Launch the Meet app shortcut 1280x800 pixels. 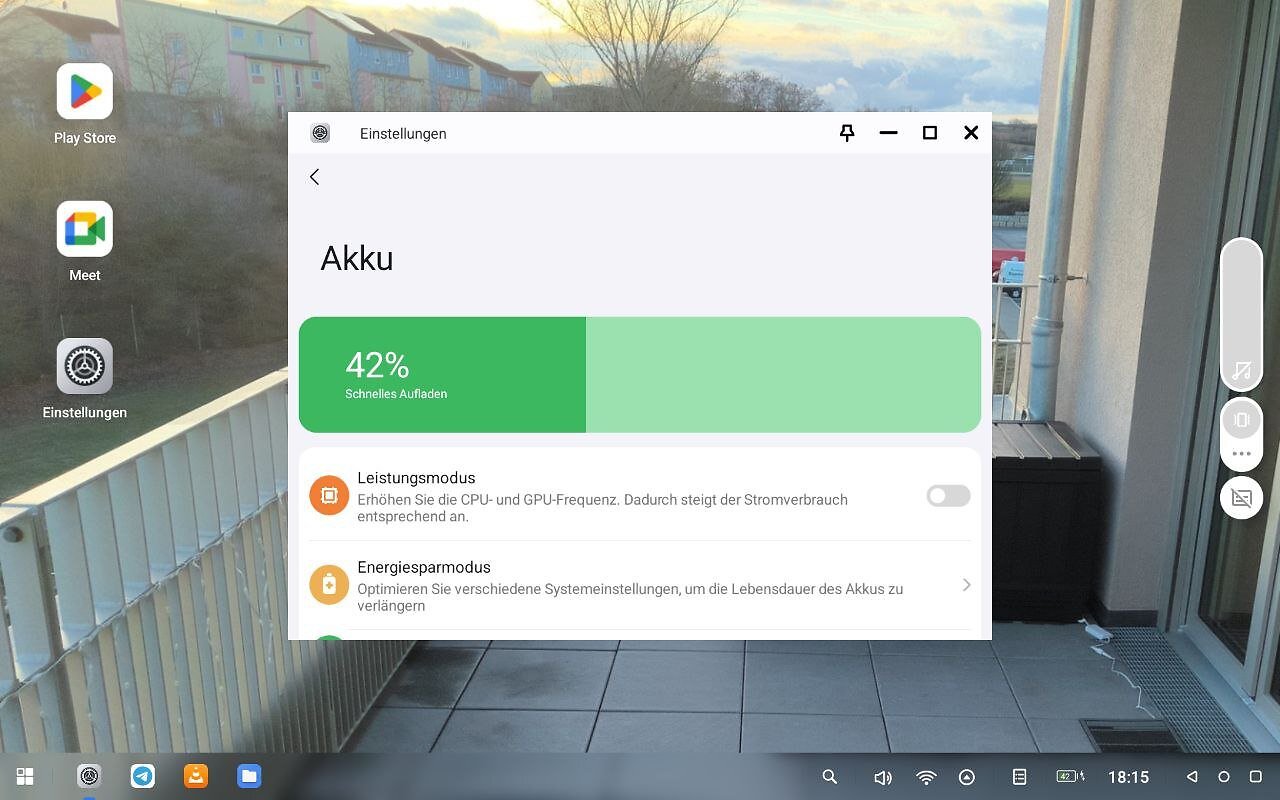pyautogui.click(x=84, y=229)
